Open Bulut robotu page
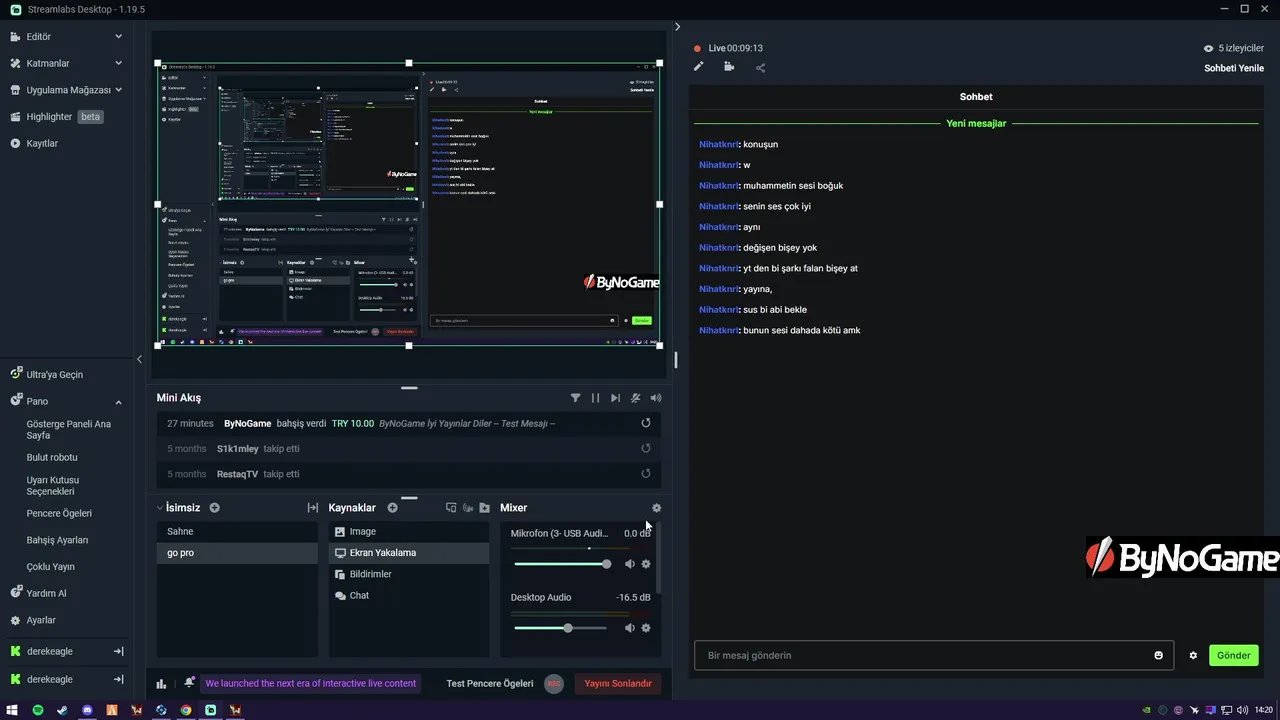The height and width of the screenshot is (720, 1280). click(x=52, y=457)
